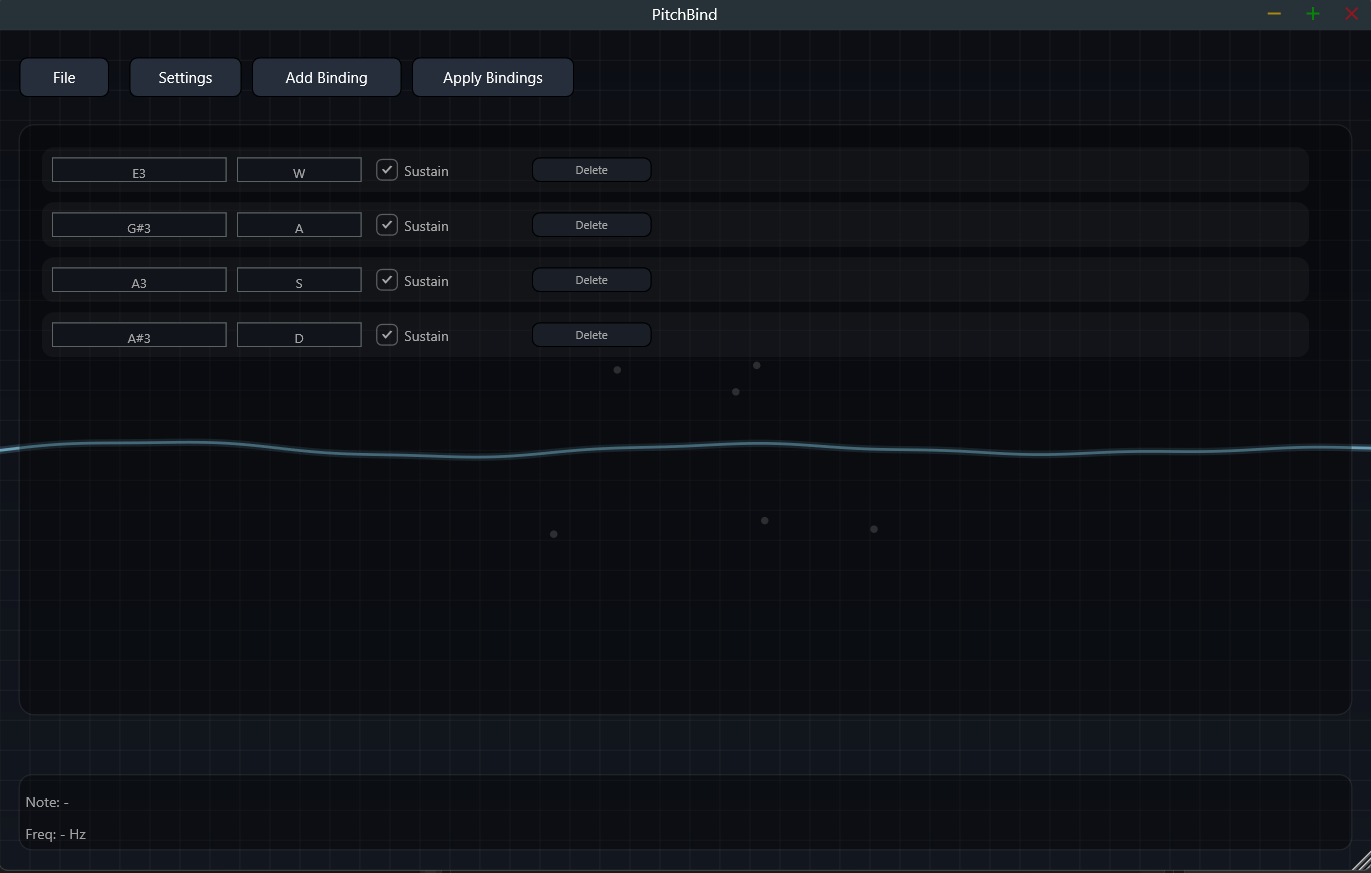Edit the G#3 note field

pyautogui.click(x=138, y=224)
